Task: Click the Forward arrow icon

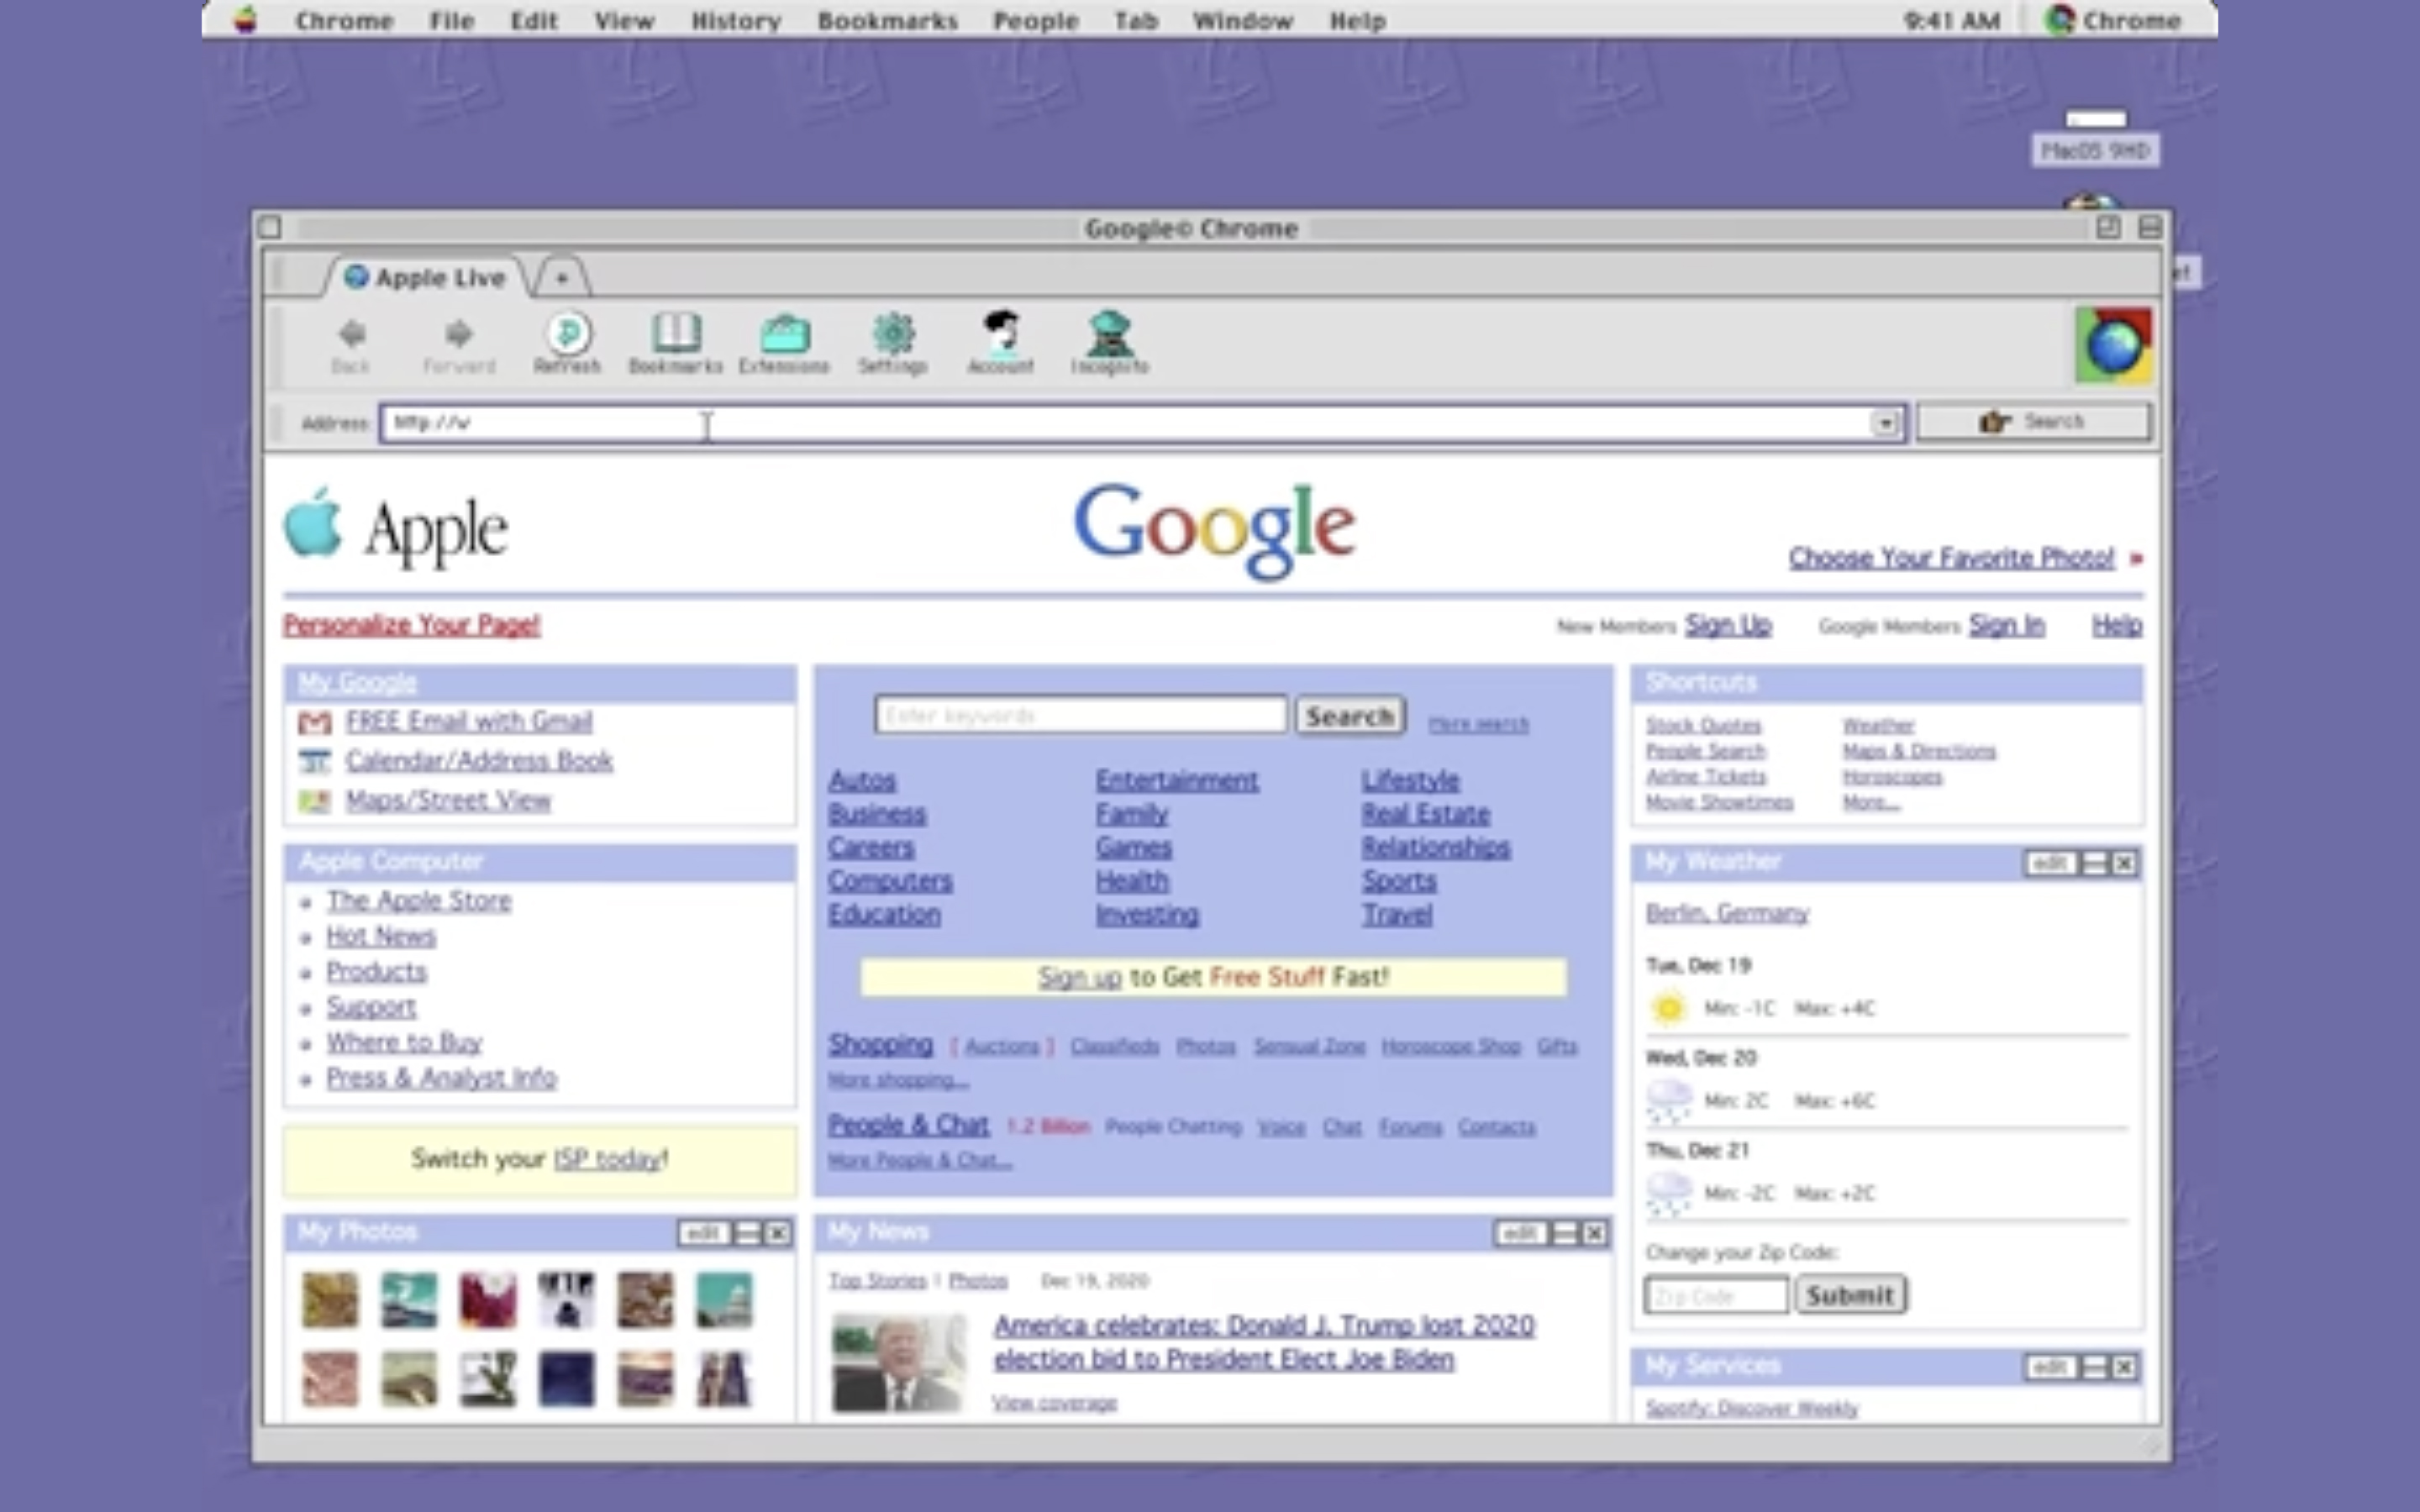Action: [x=459, y=333]
